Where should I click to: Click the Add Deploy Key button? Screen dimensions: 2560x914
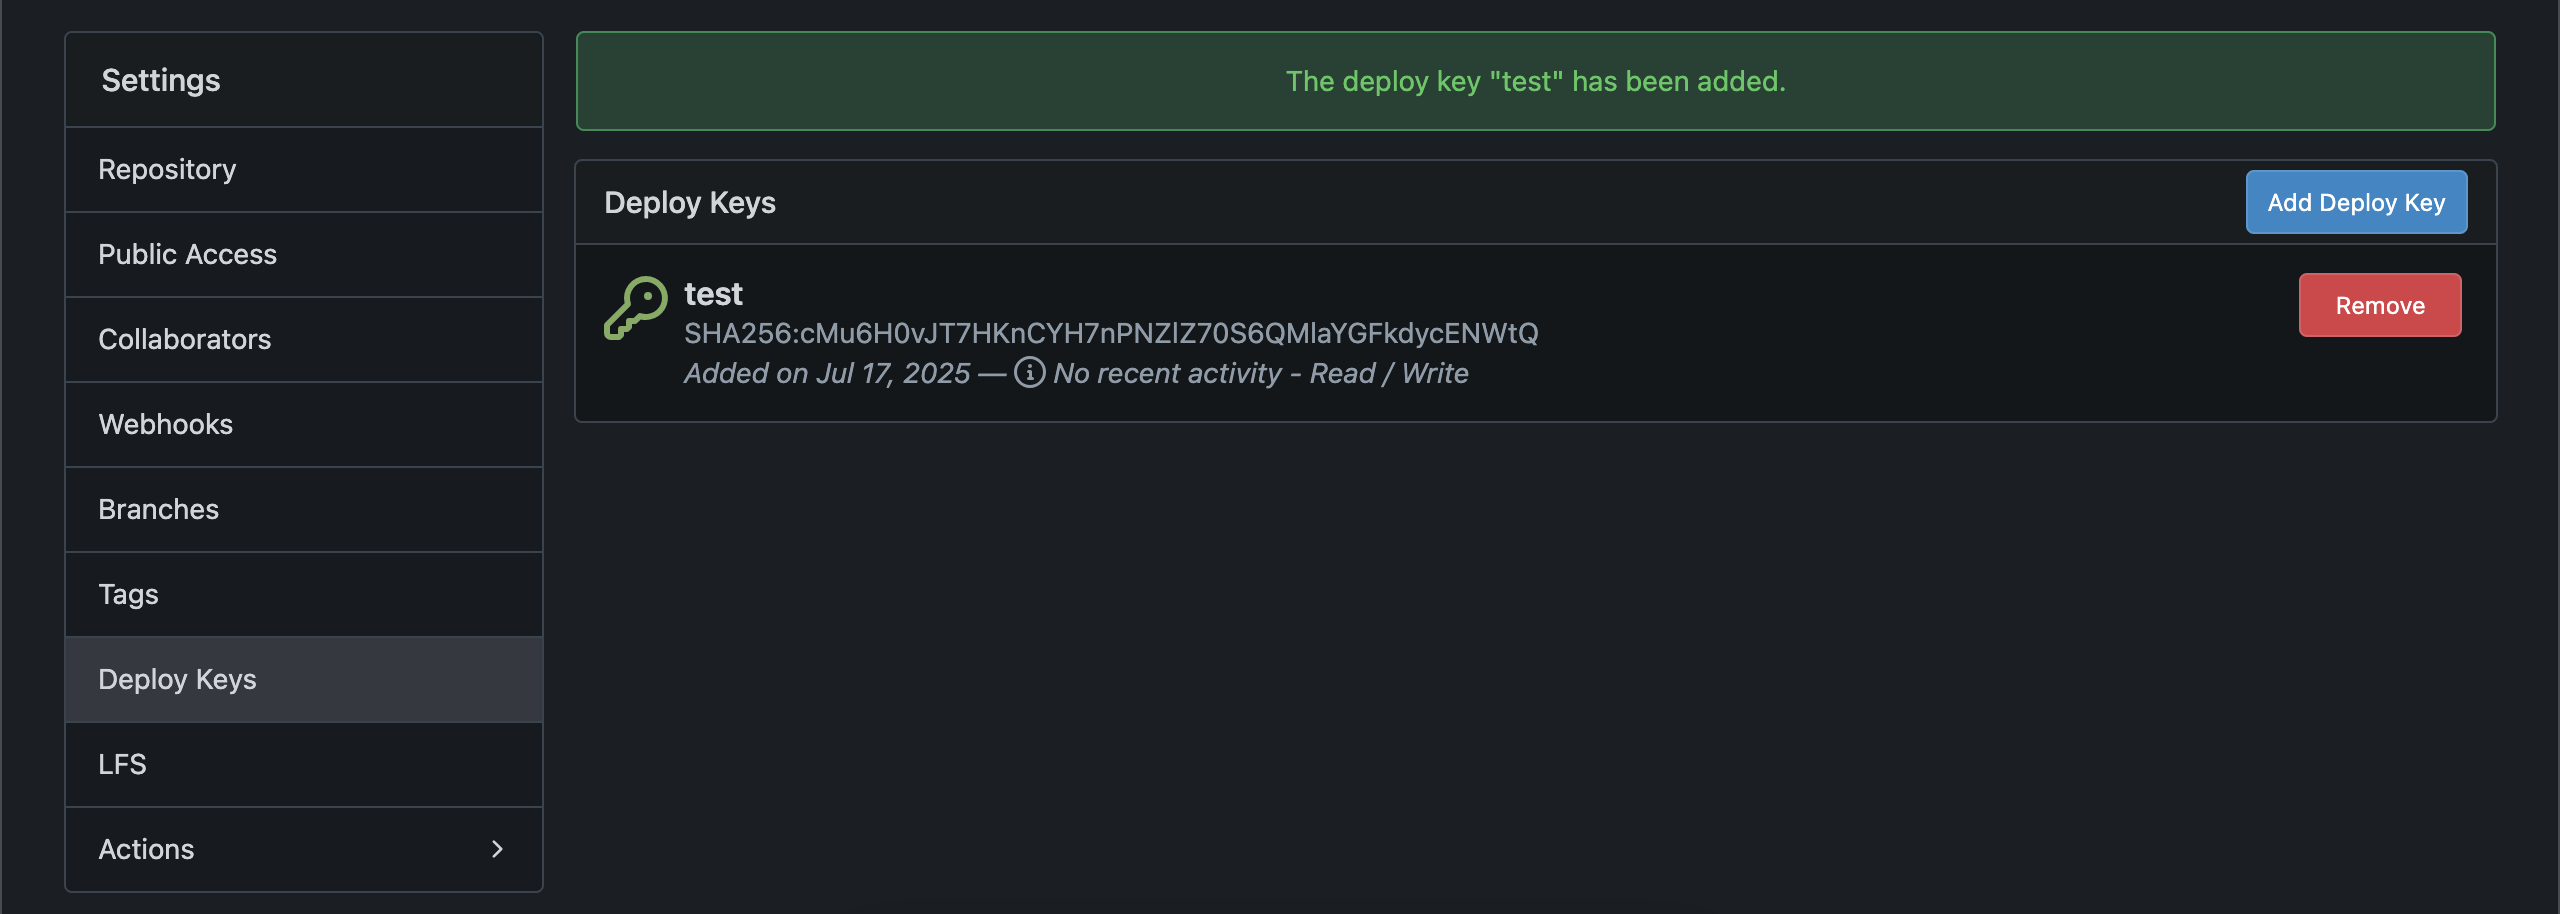coord(2356,202)
